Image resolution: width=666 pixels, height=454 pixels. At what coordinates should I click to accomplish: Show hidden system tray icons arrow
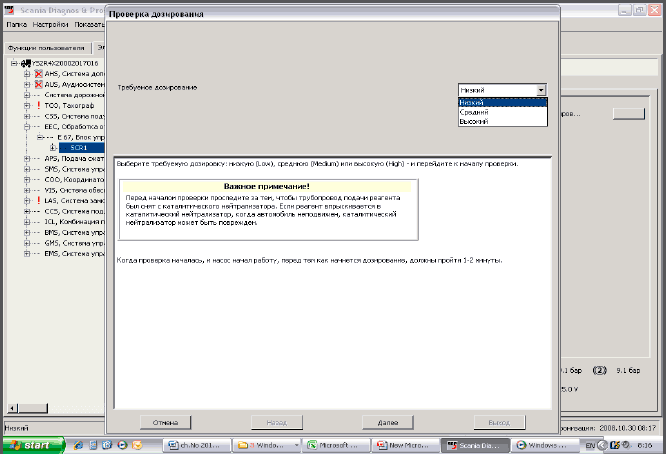point(602,445)
